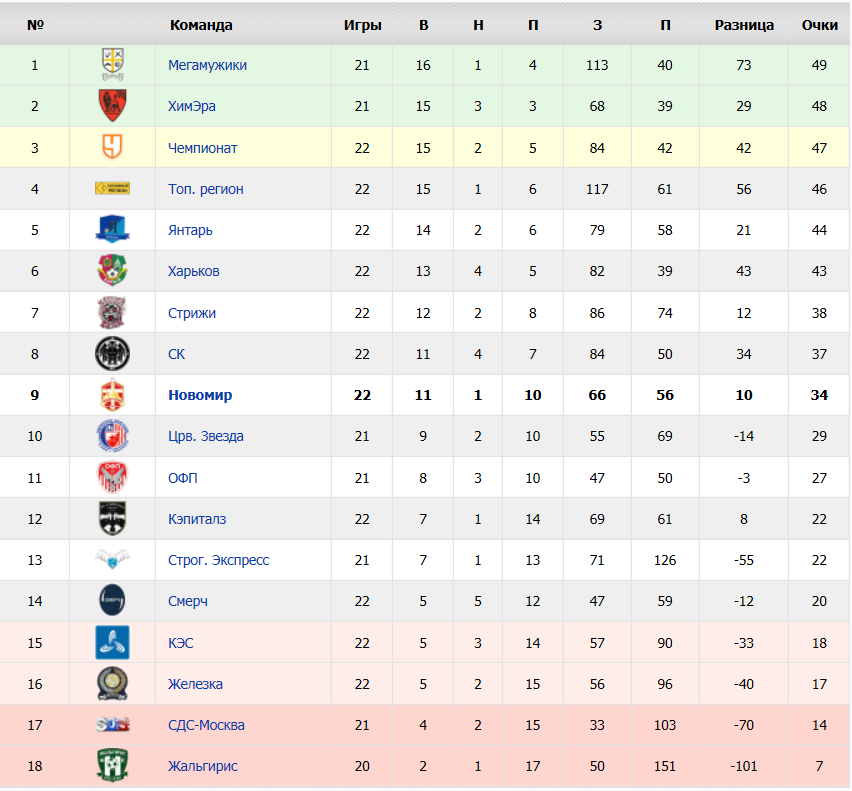
Task: Click the Смерч dark round logo
Action: [x=112, y=600]
